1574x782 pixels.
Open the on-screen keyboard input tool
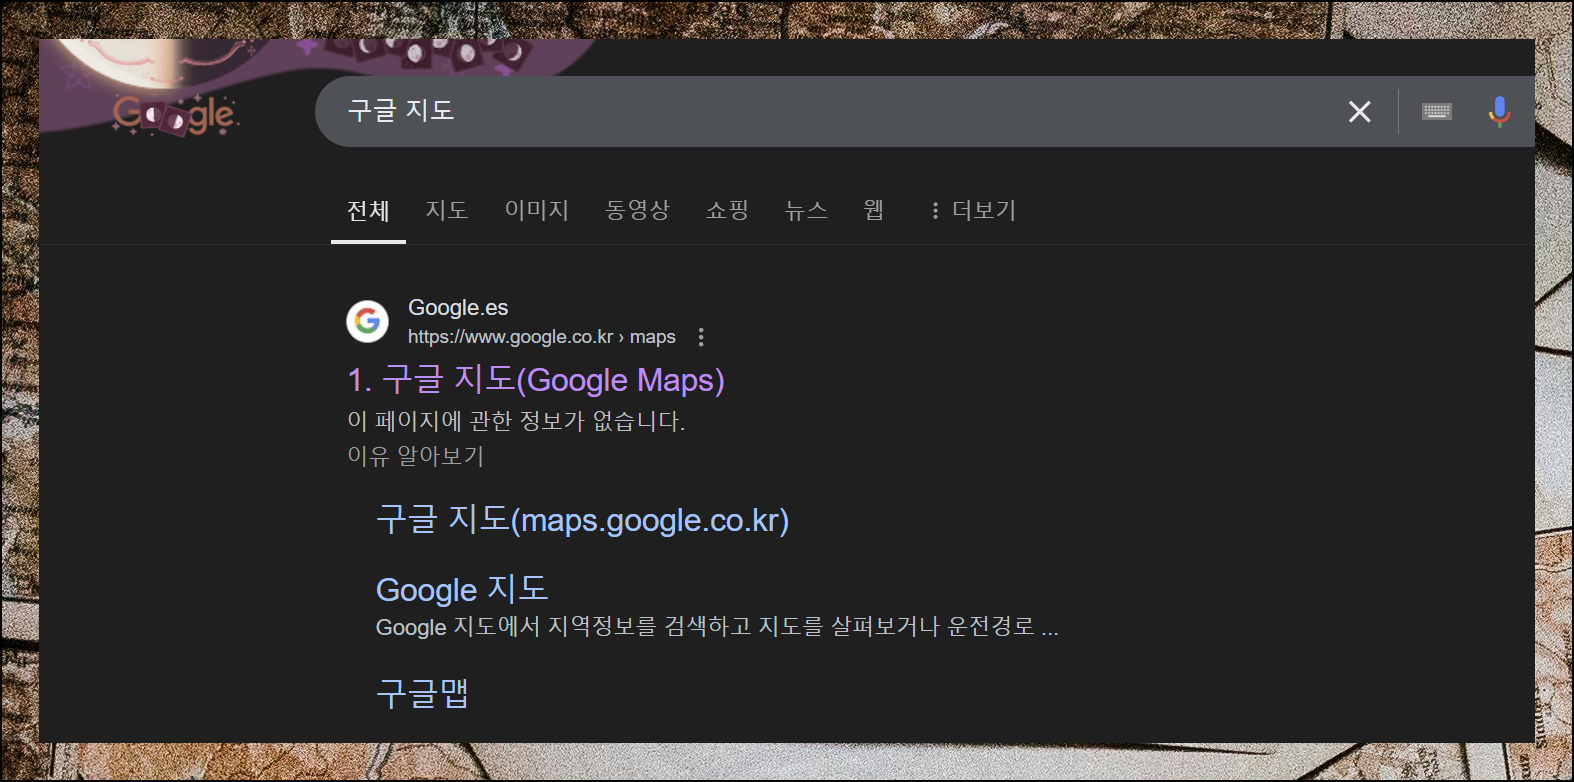(x=1437, y=111)
